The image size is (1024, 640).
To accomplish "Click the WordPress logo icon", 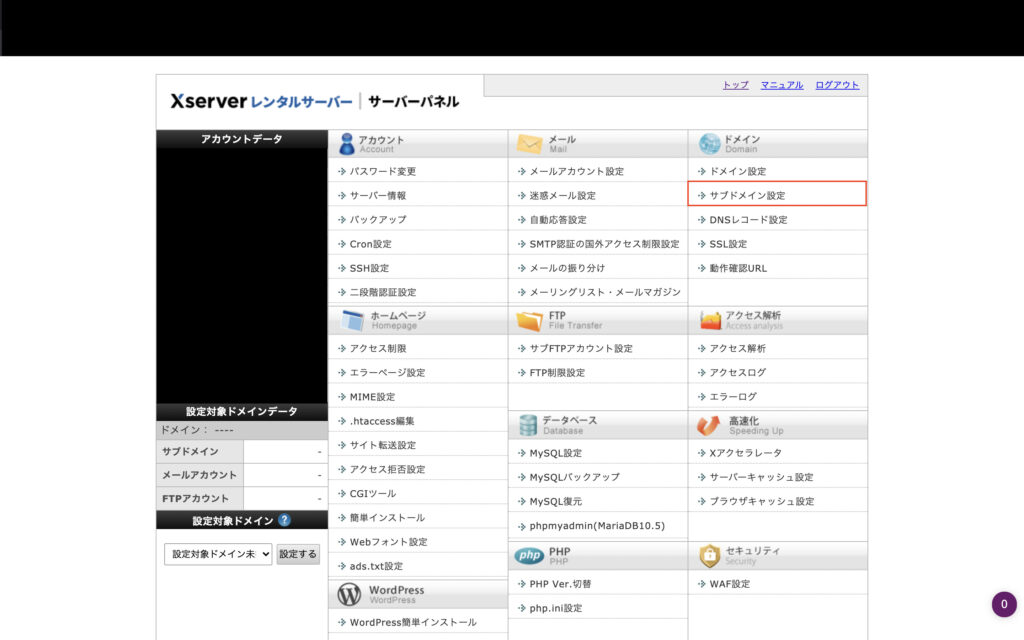I will [349, 594].
